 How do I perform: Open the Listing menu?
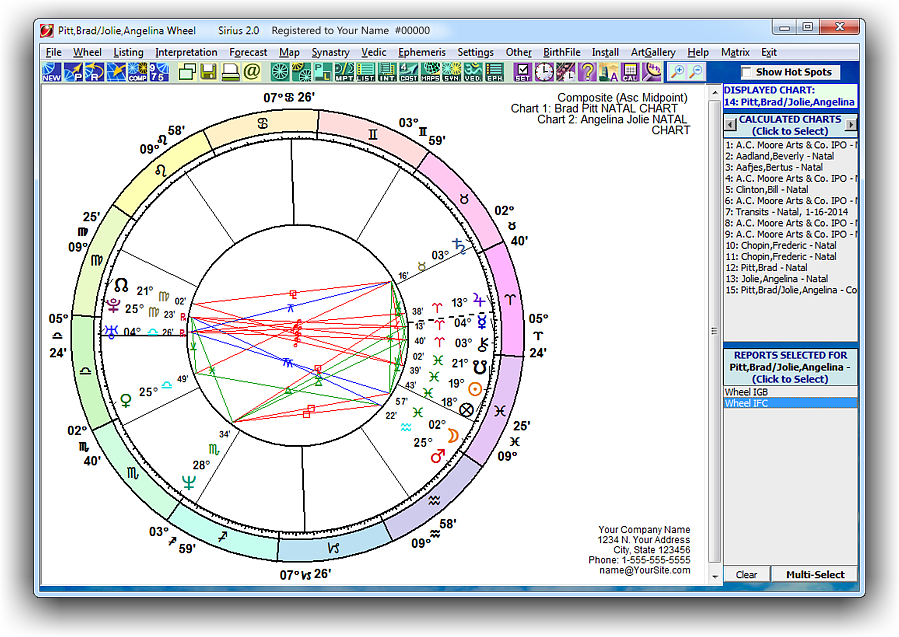point(128,52)
